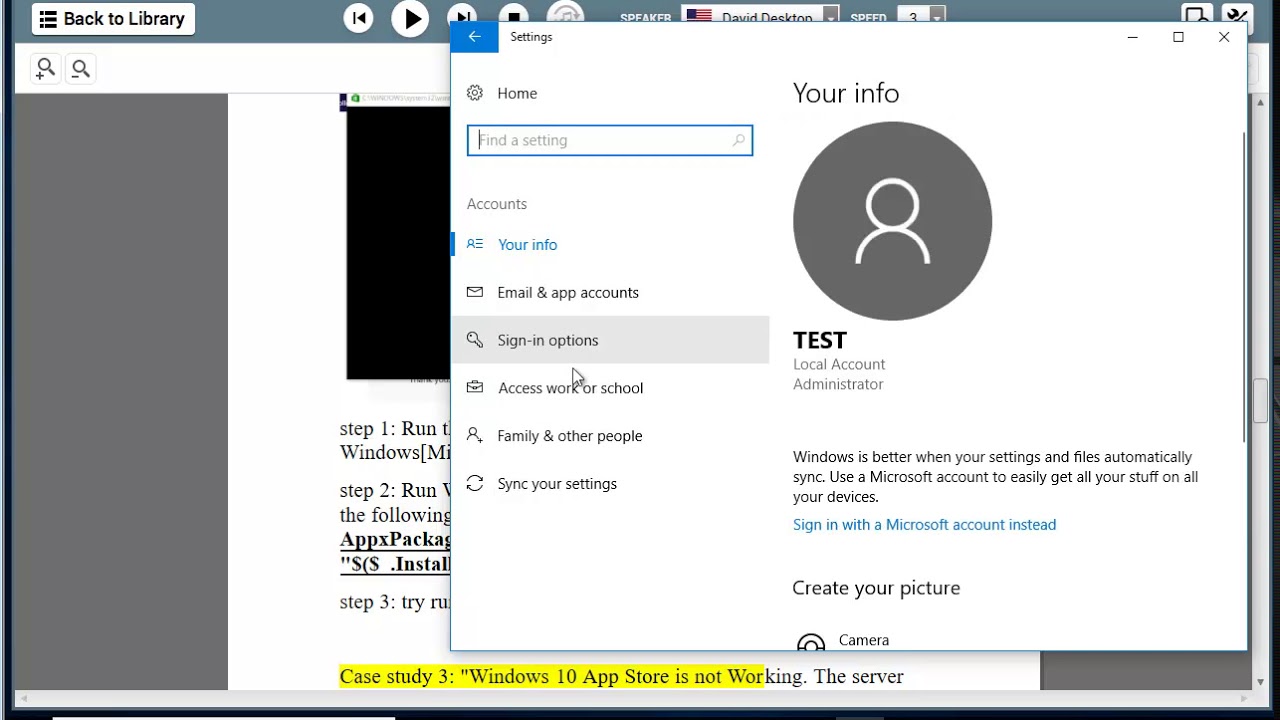The height and width of the screenshot is (720, 1280).
Task: Open the reader tools wrench icon
Action: tap(1237, 17)
